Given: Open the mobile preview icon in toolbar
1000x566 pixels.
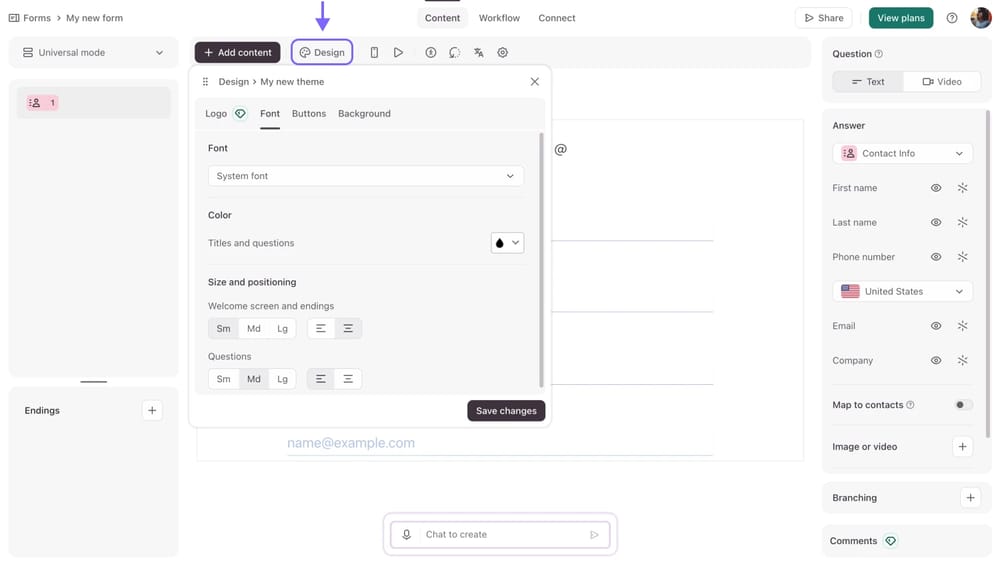Looking at the screenshot, I should 374,53.
